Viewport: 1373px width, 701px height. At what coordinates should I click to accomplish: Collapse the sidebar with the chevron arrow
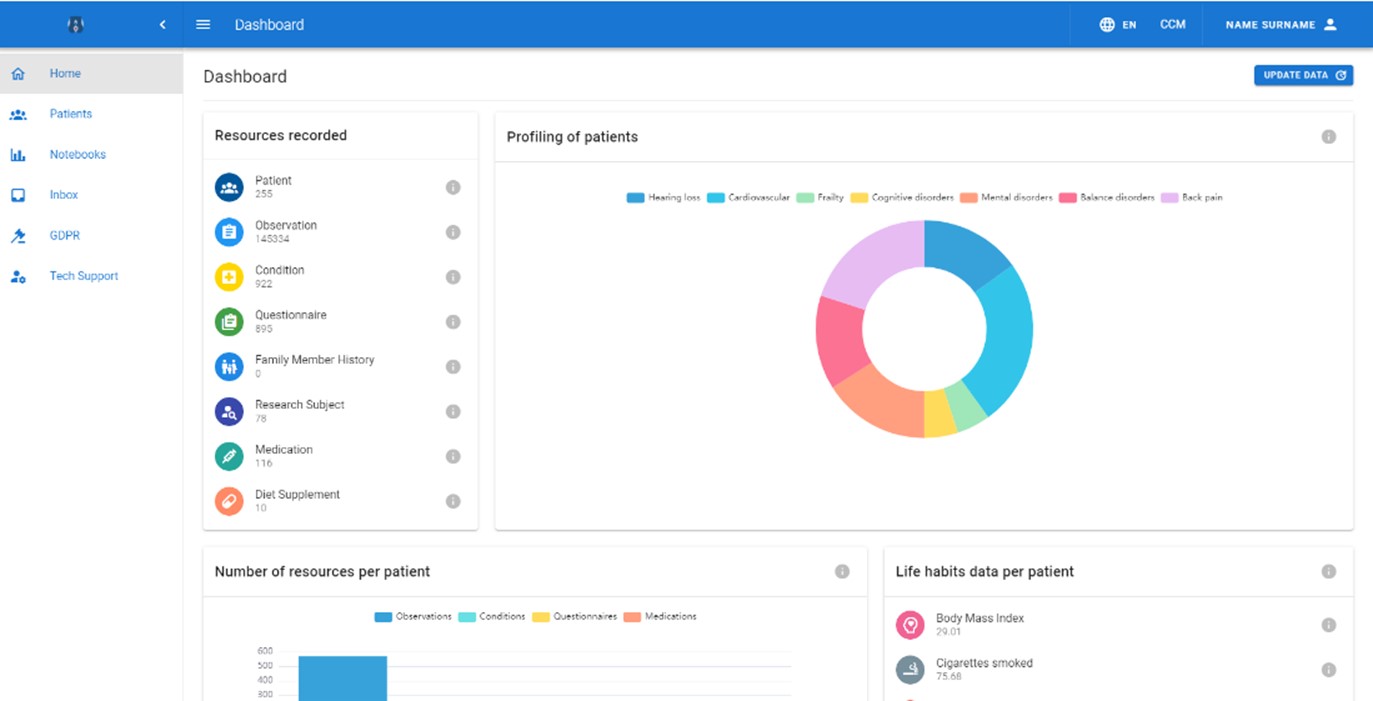pos(162,25)
